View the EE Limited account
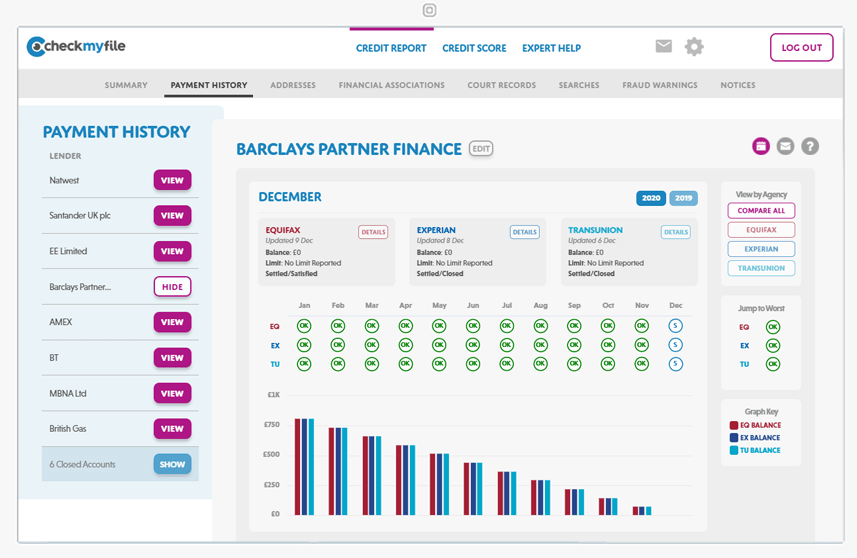This screenshot has width=857, height=558. click(172, 251)
